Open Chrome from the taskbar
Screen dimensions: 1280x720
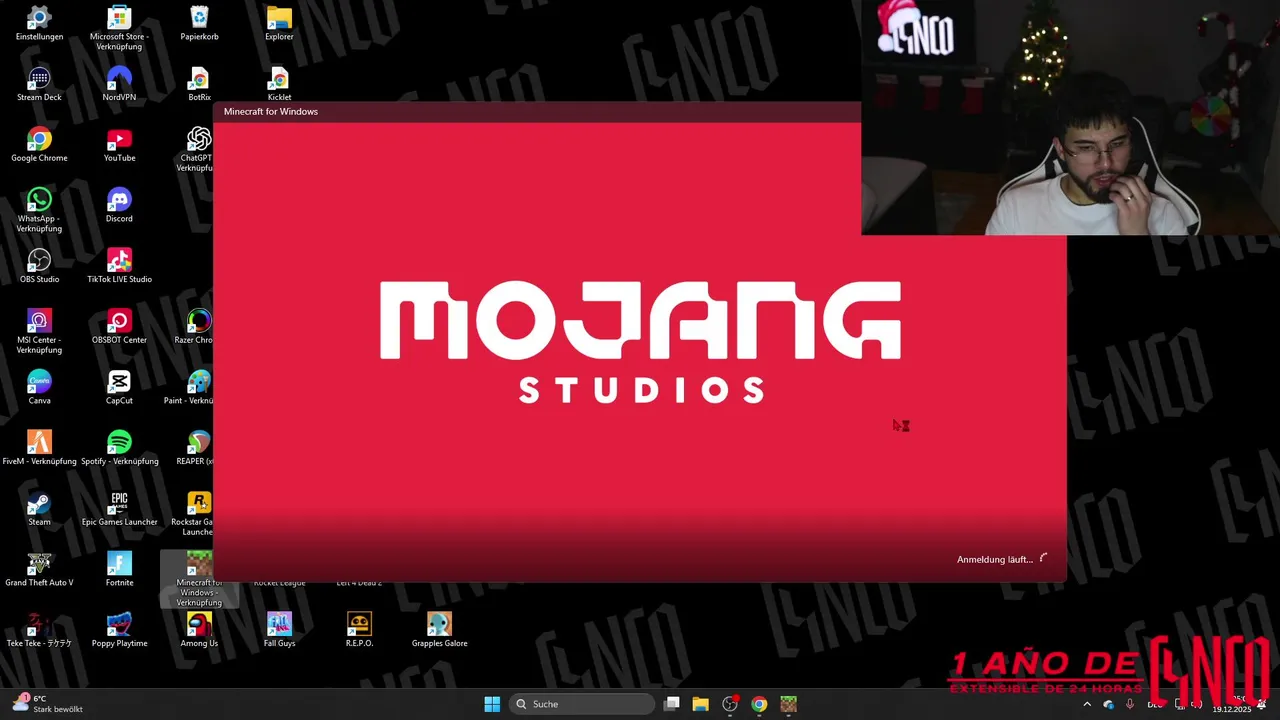pyautogui.click(x=759, y=704)
